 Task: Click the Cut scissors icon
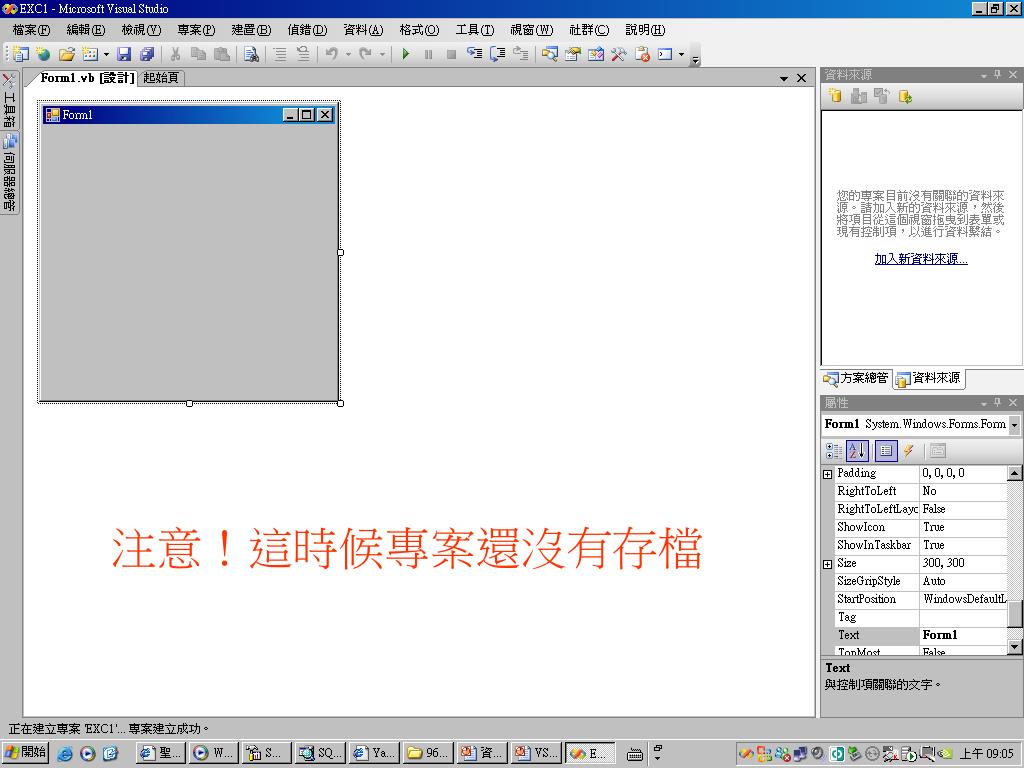click(x=175, y=54)
